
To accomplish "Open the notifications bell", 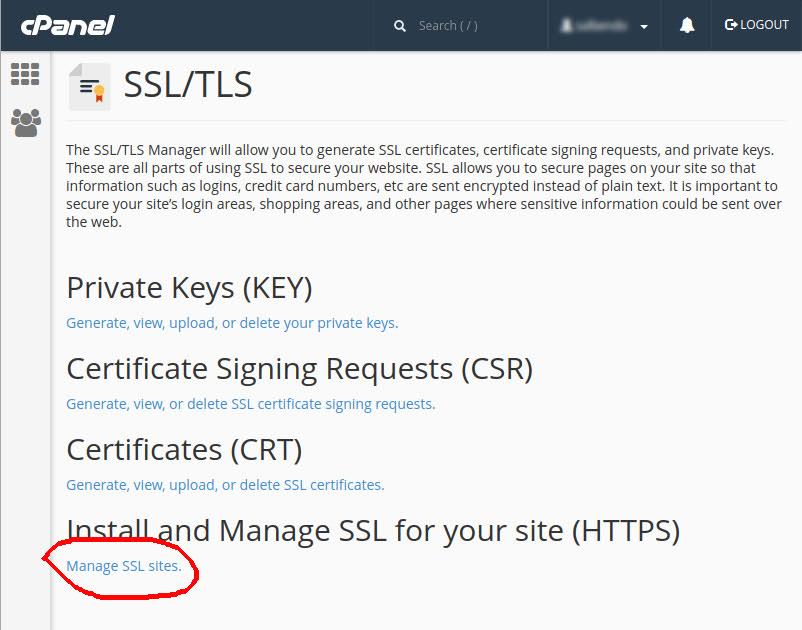I will point(687,25).
